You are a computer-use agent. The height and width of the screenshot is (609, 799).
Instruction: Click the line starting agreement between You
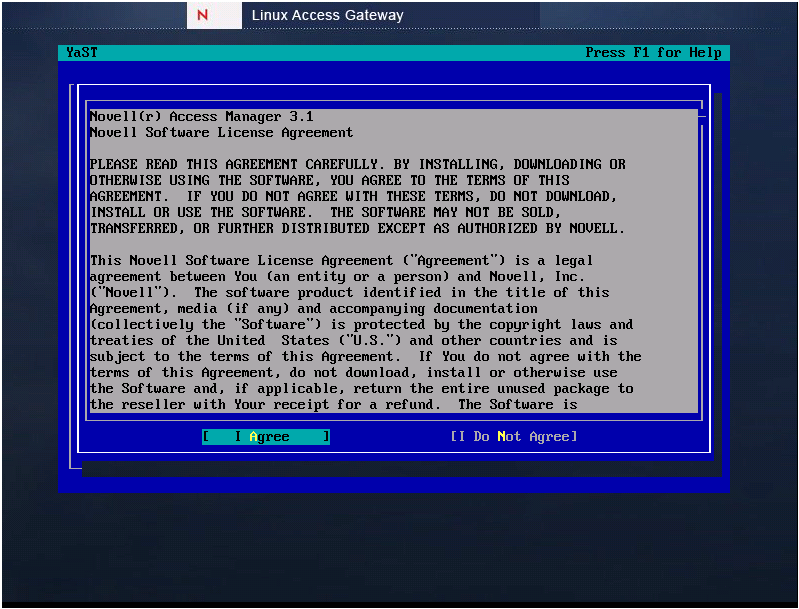click(337, 276)
